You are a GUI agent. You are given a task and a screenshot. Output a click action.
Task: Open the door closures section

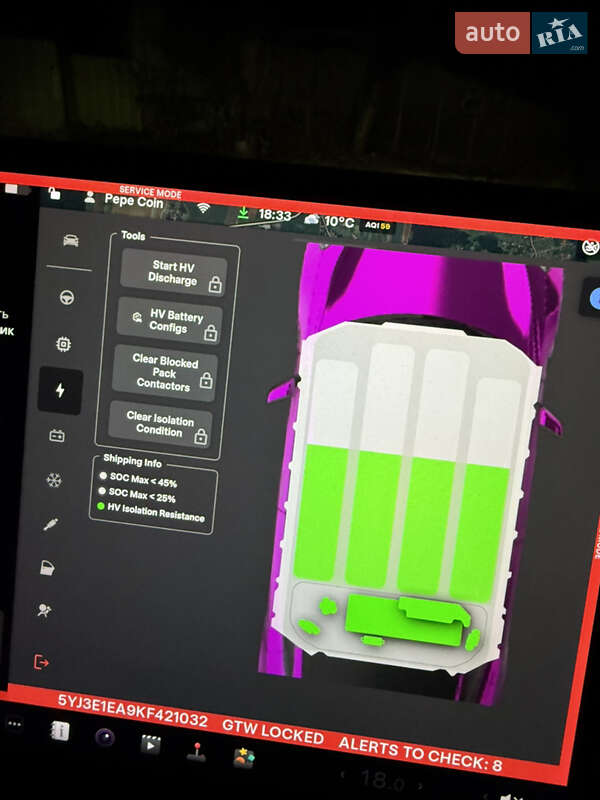click(x=47, y=567)
